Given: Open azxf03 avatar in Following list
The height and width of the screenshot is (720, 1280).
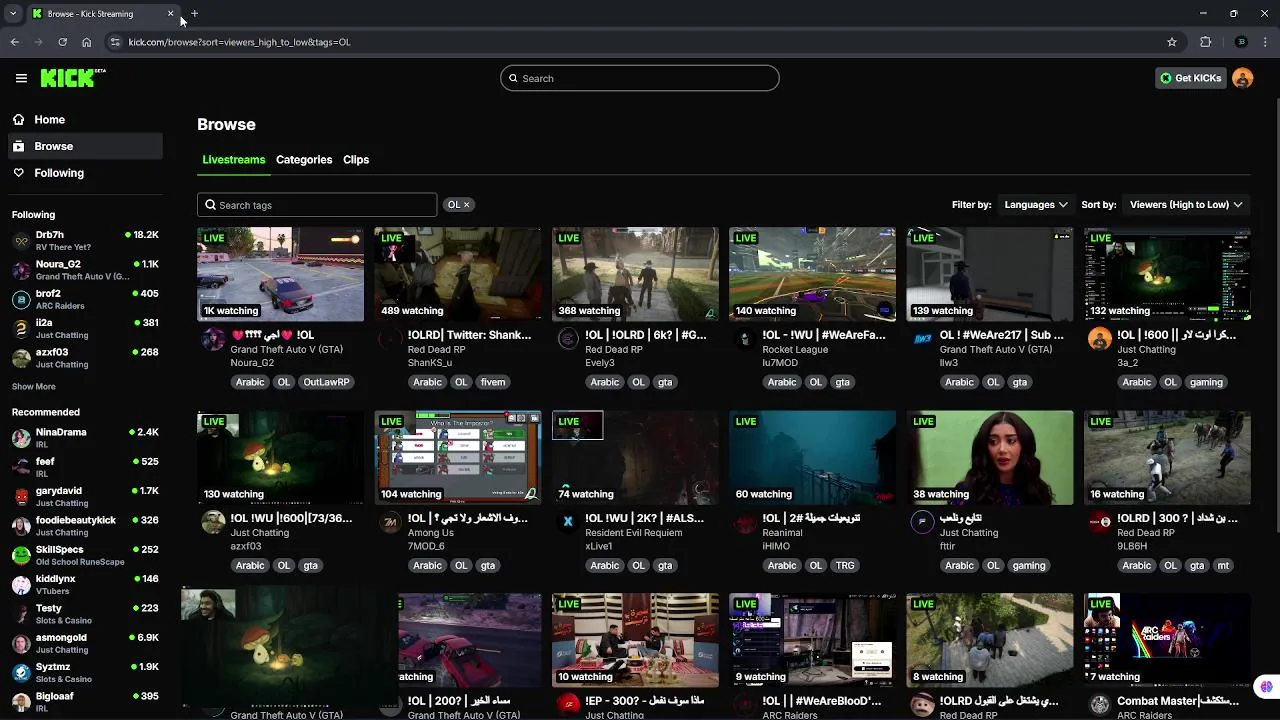Looking at the screenshot, I should 21,358.
